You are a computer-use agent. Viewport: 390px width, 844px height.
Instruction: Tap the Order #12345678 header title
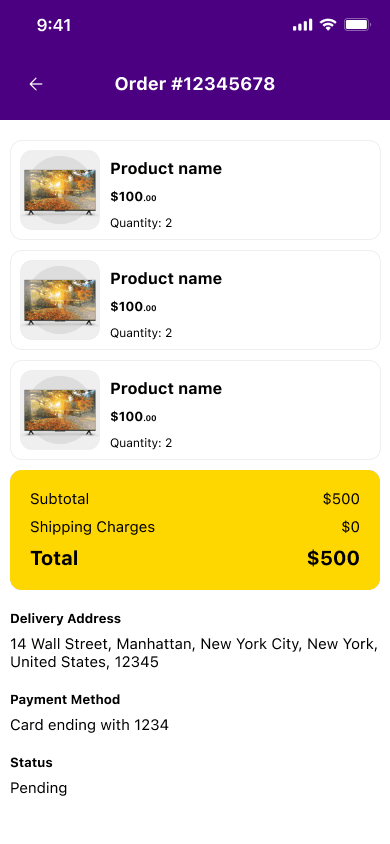coord(195,84)
